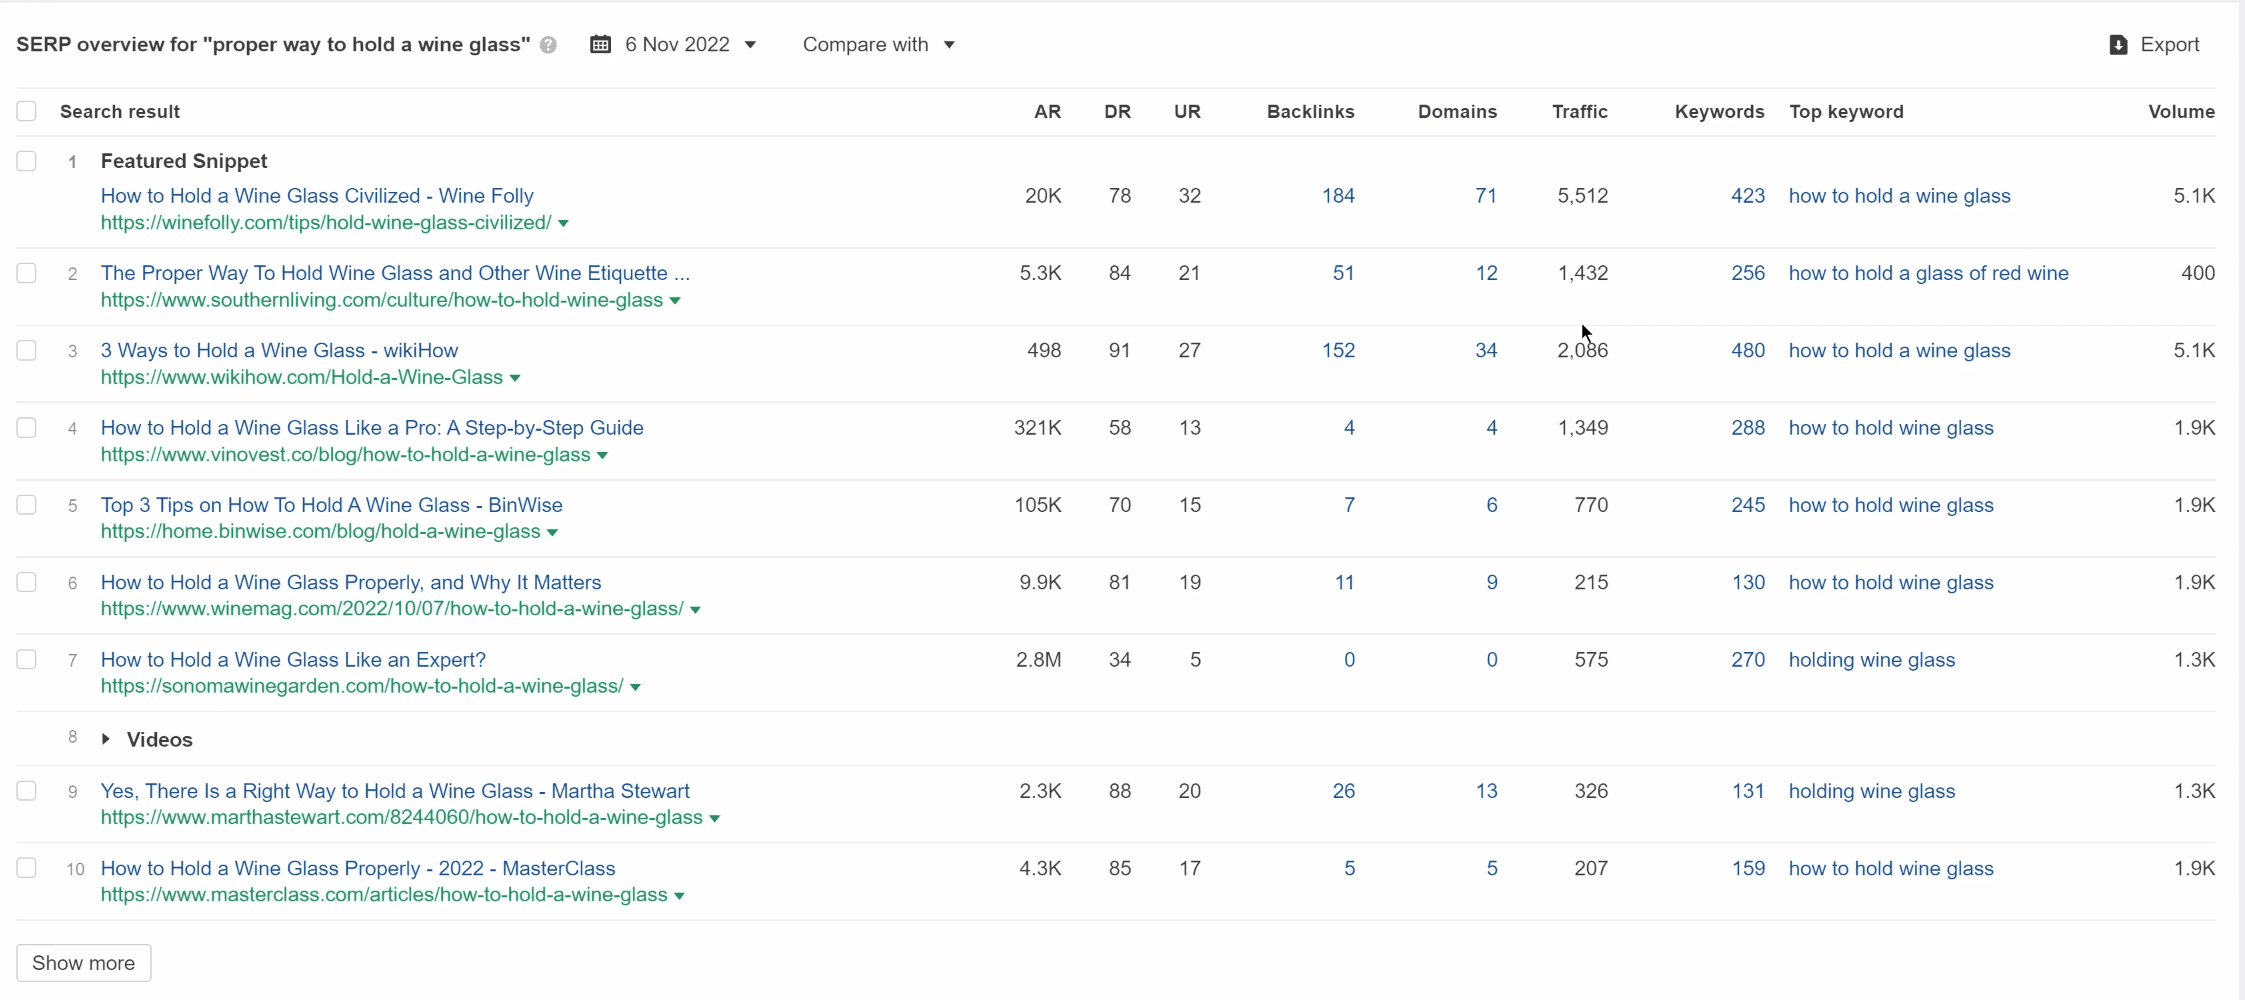Image resolution: width=2245 pixels, height=1000 pixels.
Task: Open Sonoma Wine Garden's 270 keywords count
Action: click(x=1748, y=659)
